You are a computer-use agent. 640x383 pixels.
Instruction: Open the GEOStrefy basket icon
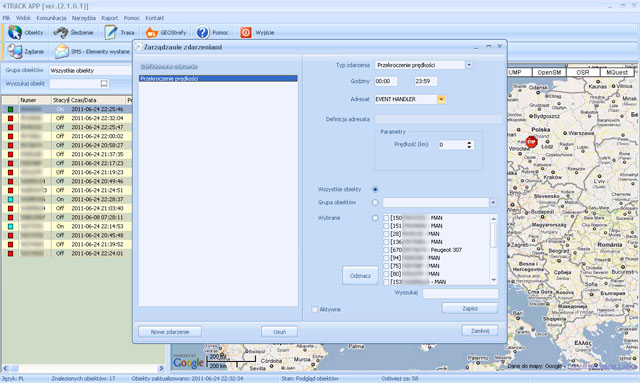point(151,32)
